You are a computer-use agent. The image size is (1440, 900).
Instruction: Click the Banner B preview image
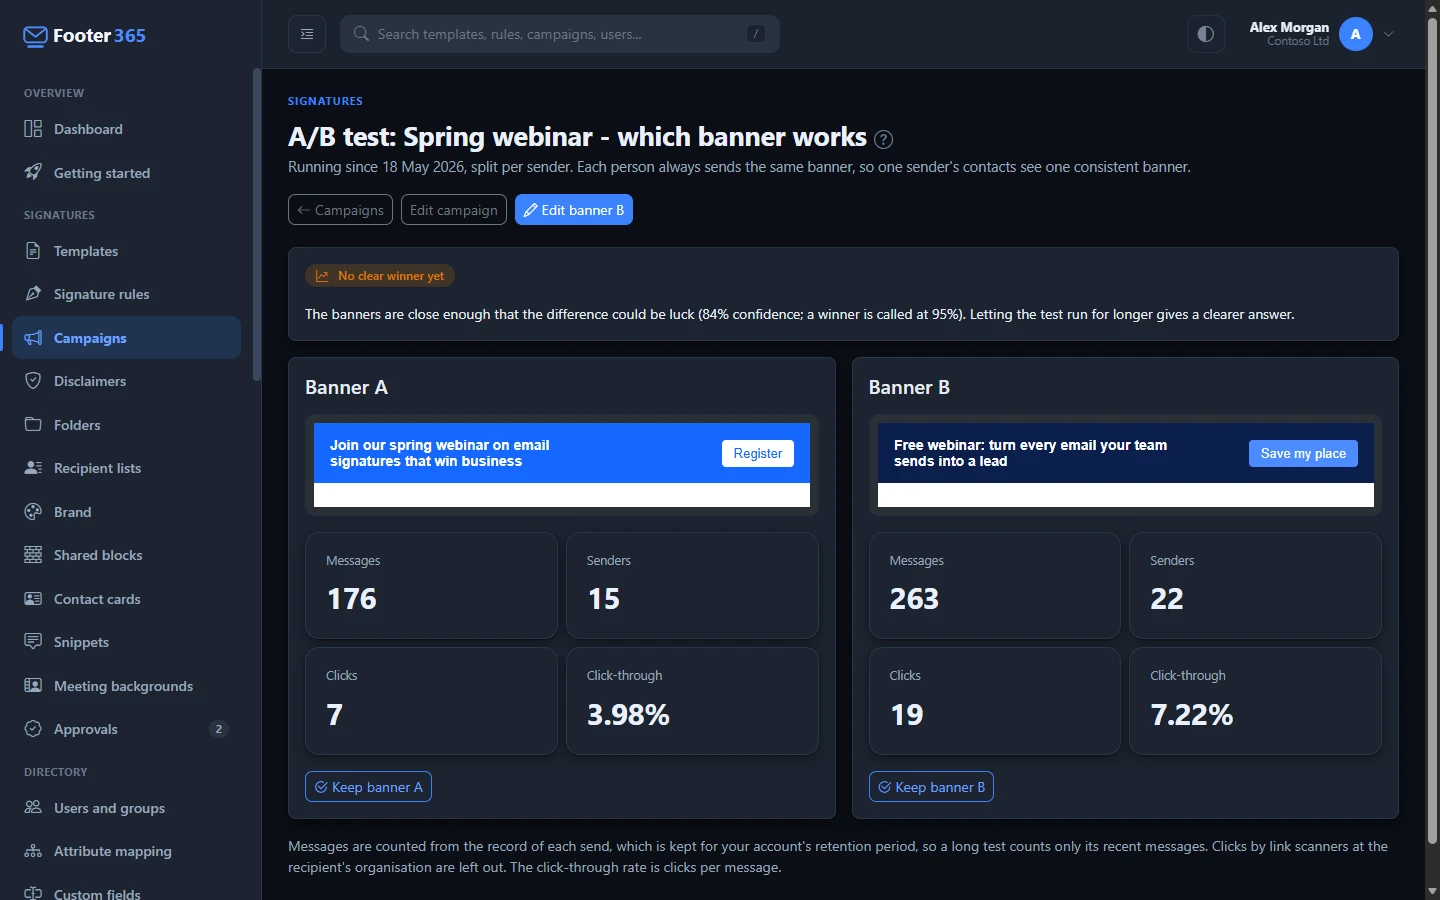coord(1126,465)
